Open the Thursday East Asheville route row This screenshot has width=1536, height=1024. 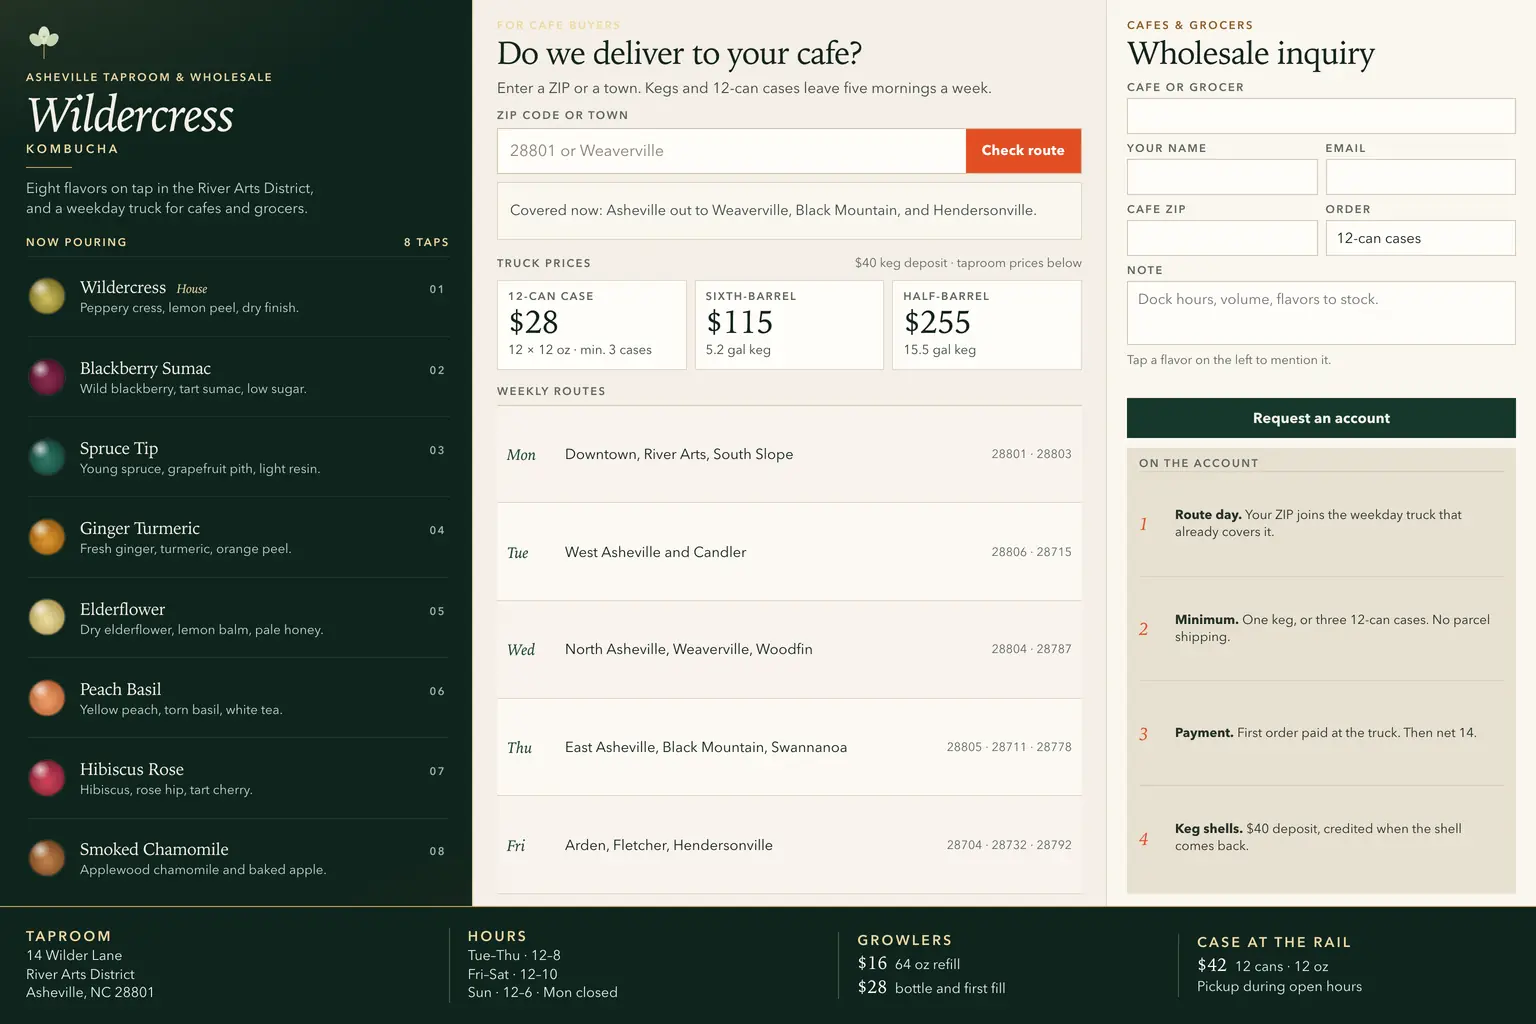(789, 747)
